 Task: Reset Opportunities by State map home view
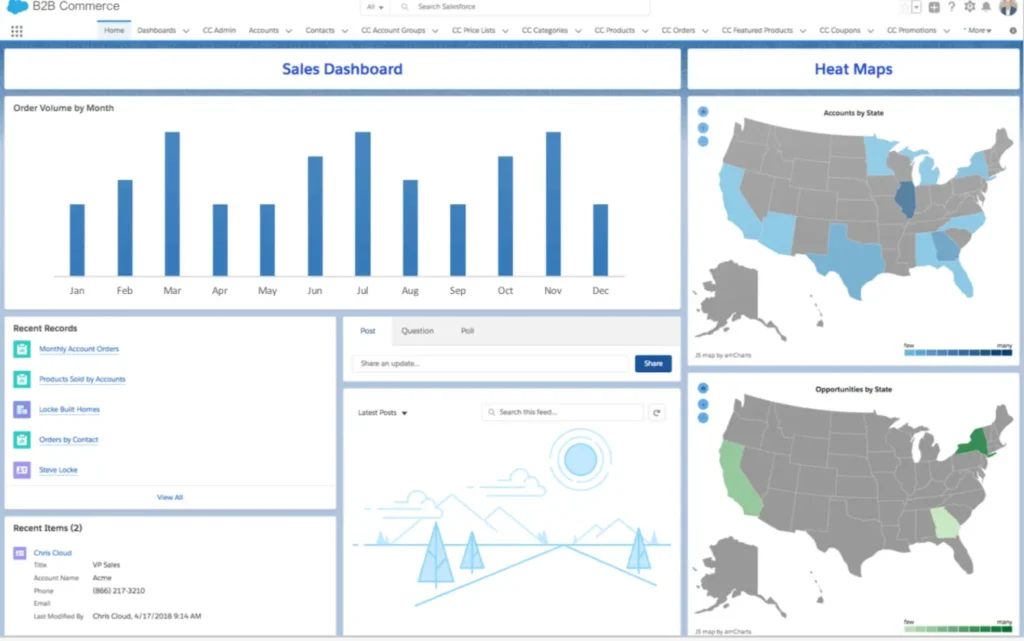coord(703,388)
